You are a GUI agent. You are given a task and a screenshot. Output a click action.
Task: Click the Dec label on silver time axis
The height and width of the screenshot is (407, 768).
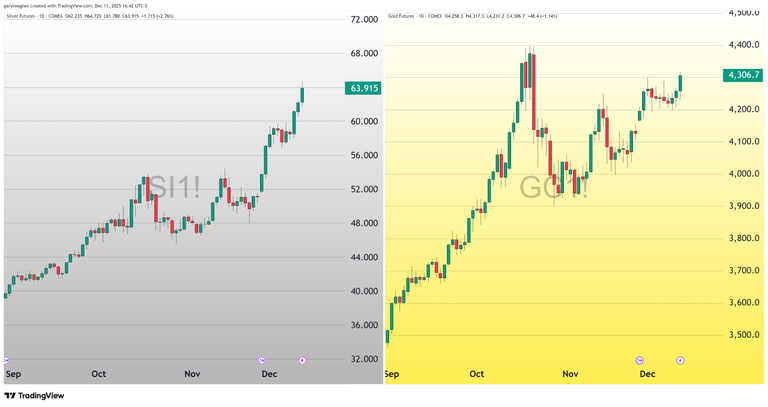coord(270,373)
